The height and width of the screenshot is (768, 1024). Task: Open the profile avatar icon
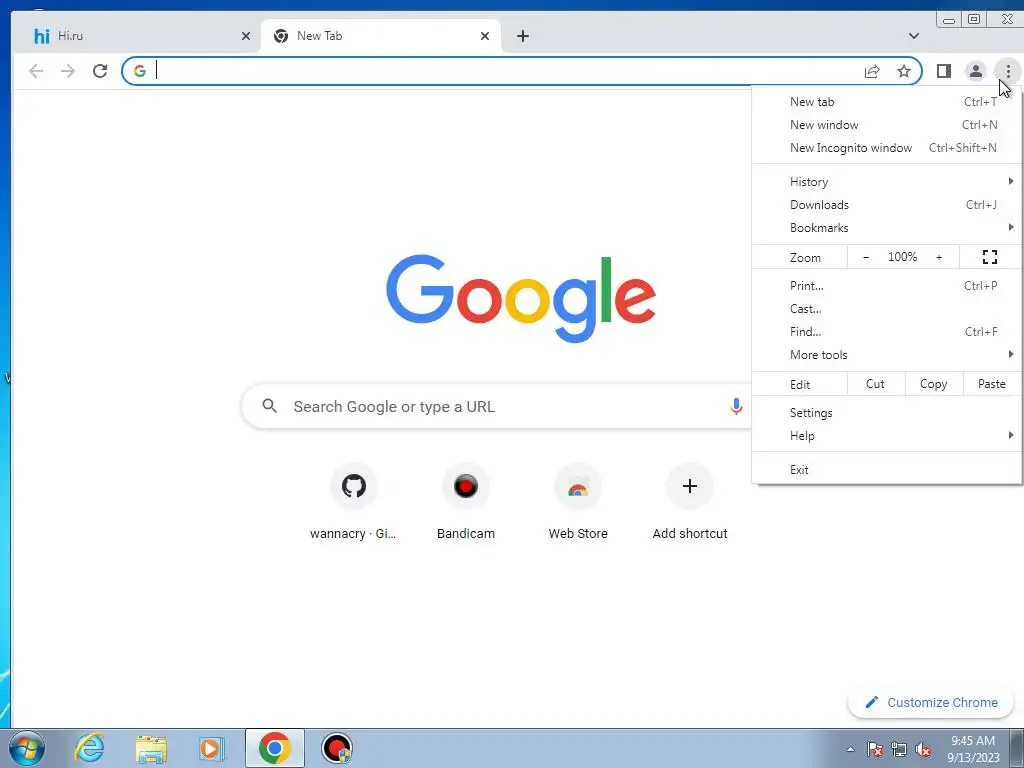click(x=976, y=71)
